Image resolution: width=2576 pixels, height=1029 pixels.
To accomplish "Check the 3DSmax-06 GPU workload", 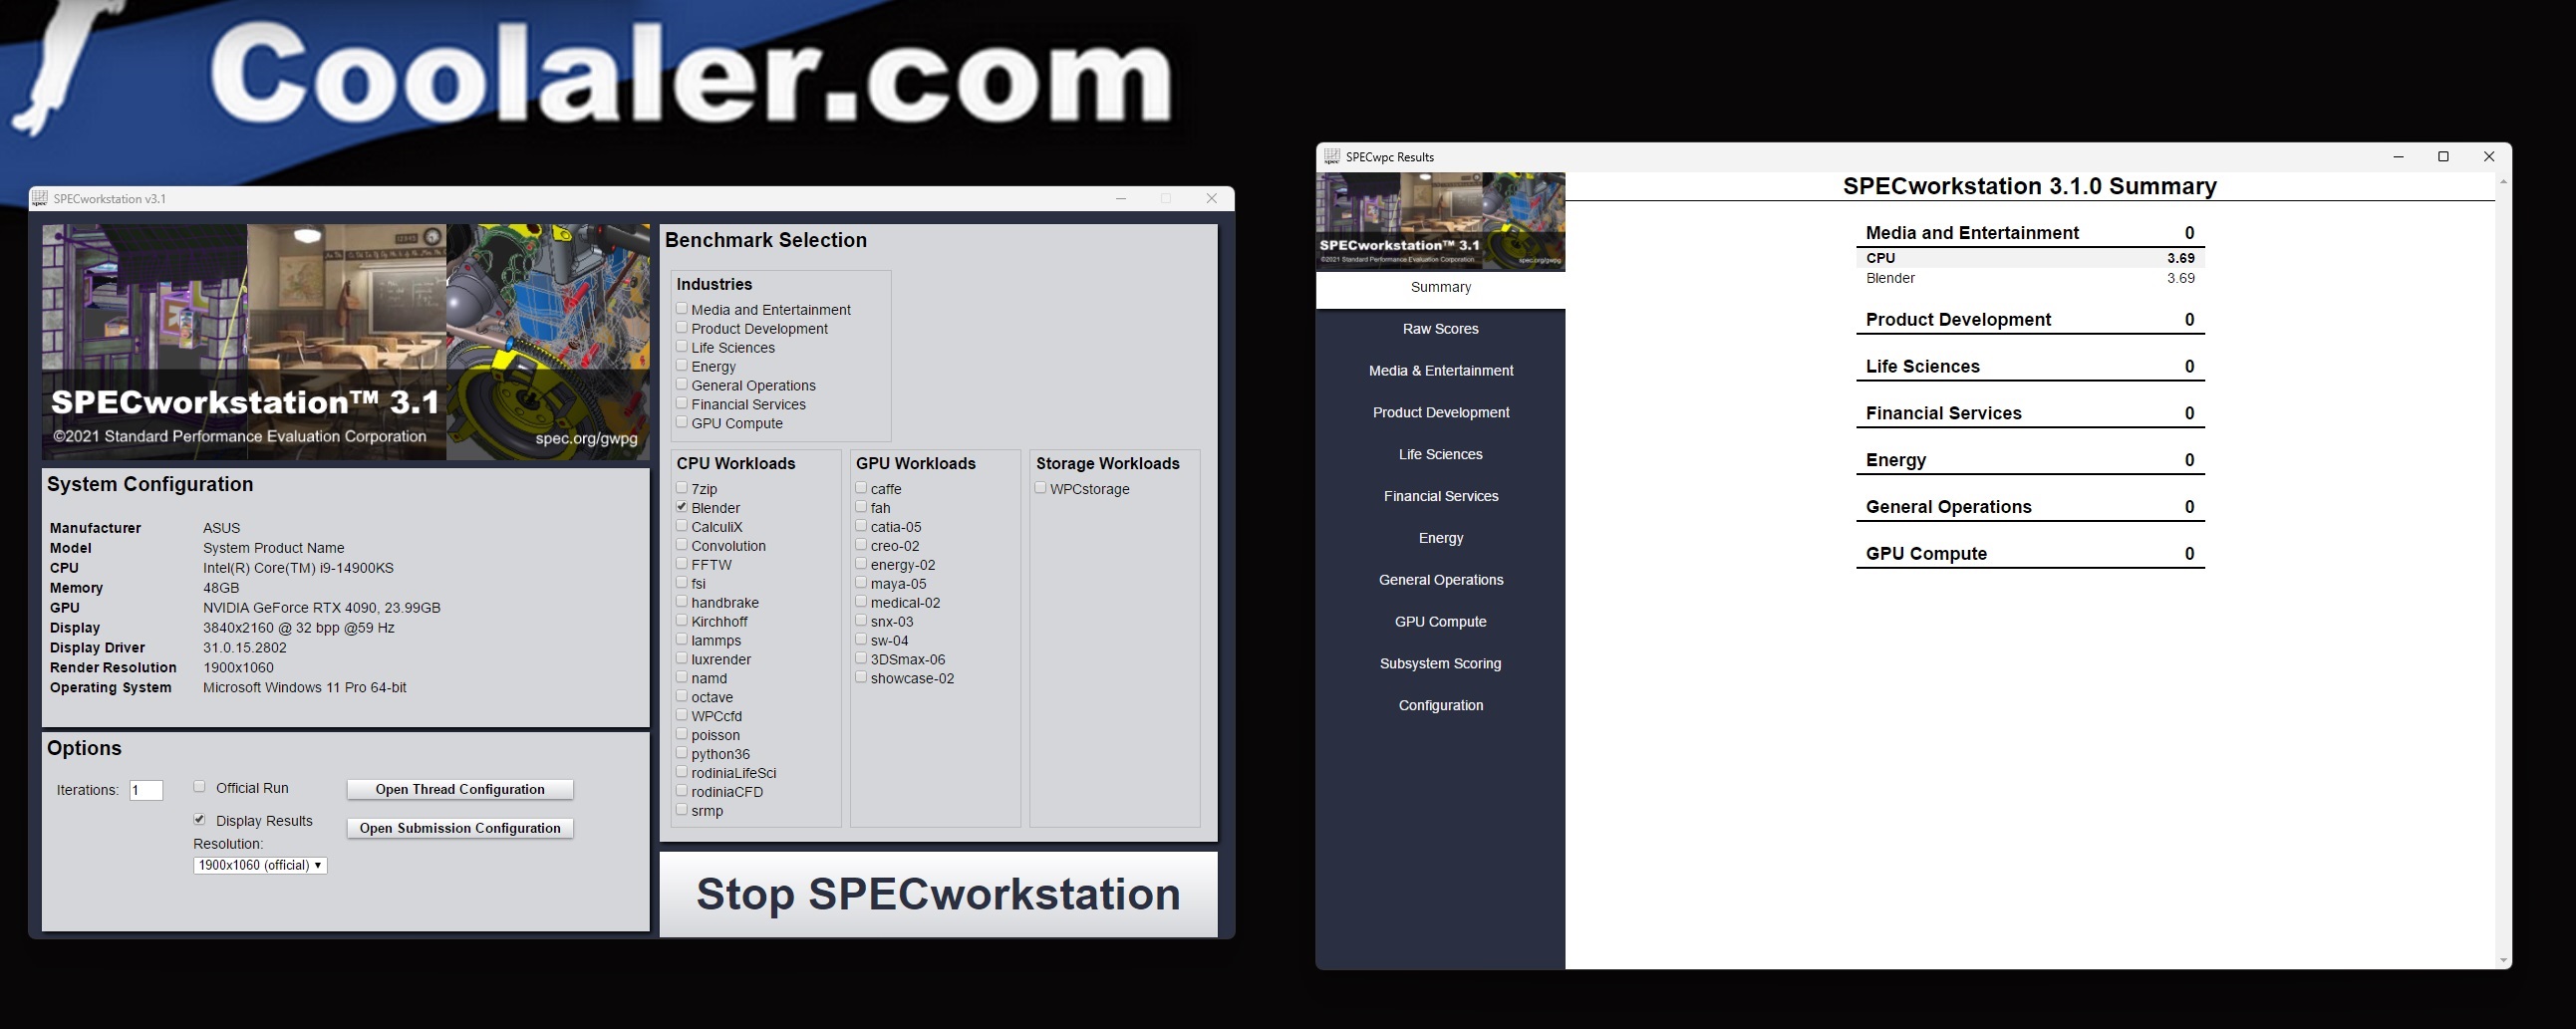I will (x=861, y=659).
